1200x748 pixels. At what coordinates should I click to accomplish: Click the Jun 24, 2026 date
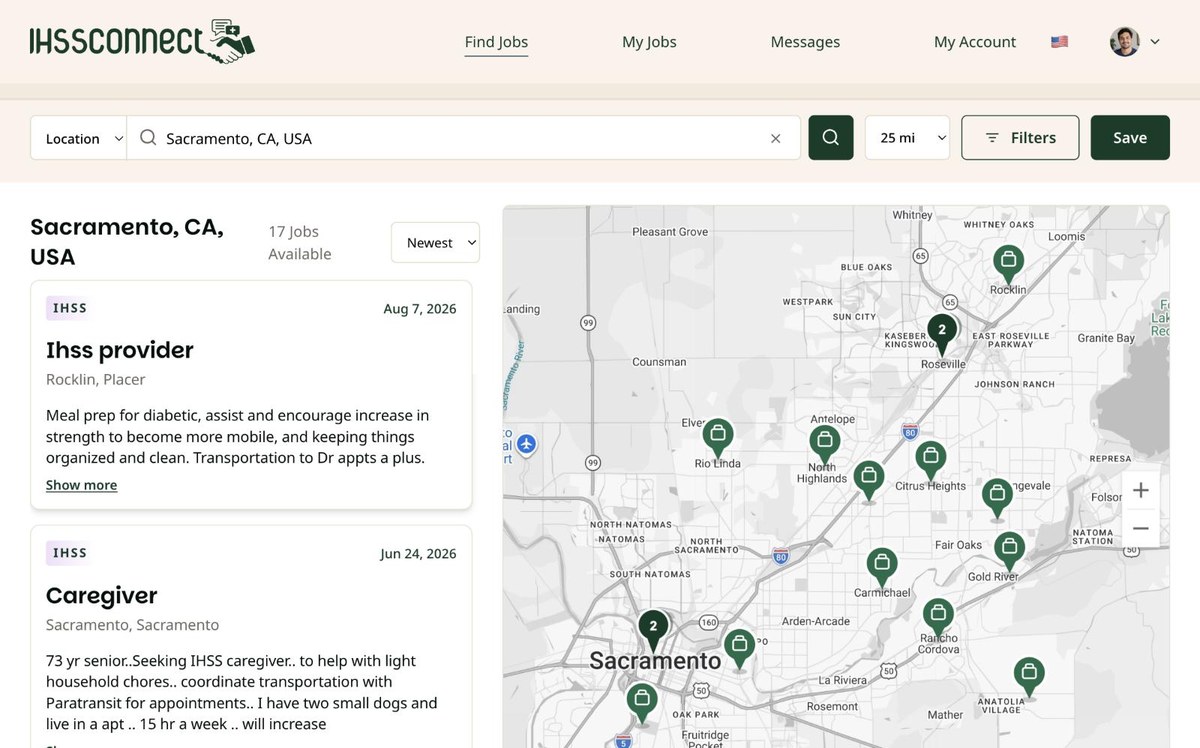(x=418, y=554)
